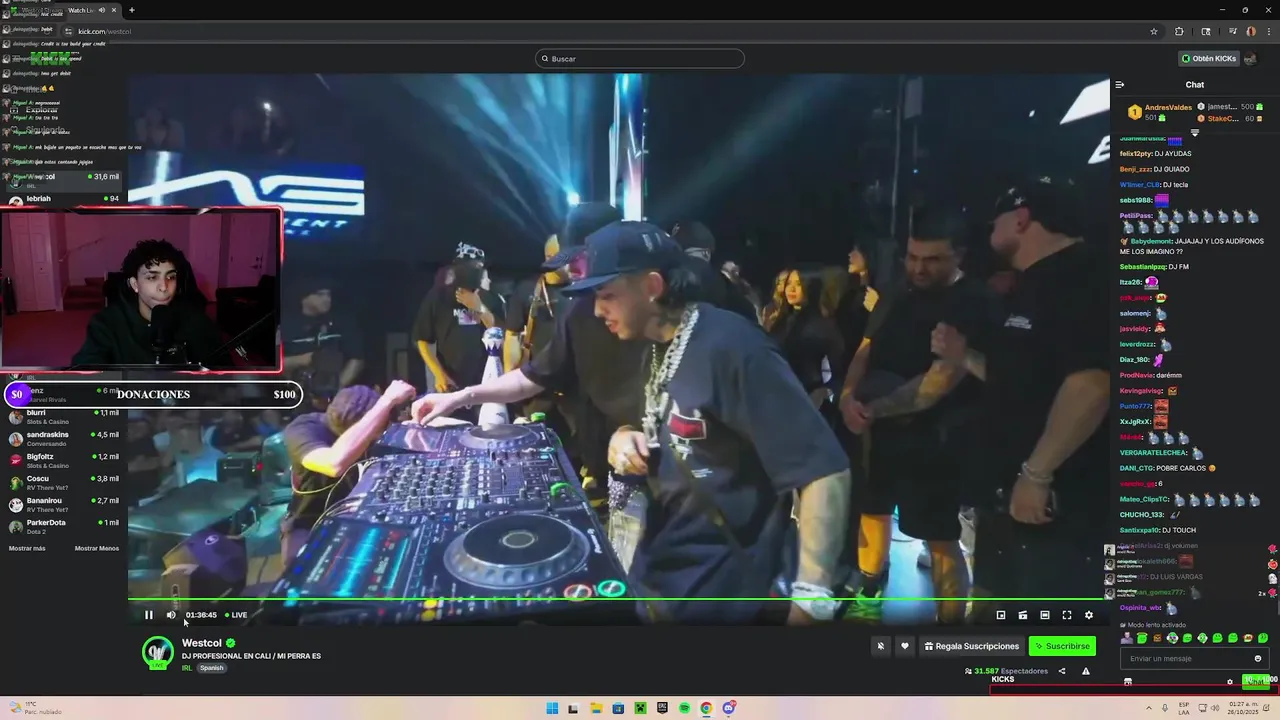This screenshot has height=720, width=1280.
Task: Click Regala Suscripciones button
Action: click(972, 646)
